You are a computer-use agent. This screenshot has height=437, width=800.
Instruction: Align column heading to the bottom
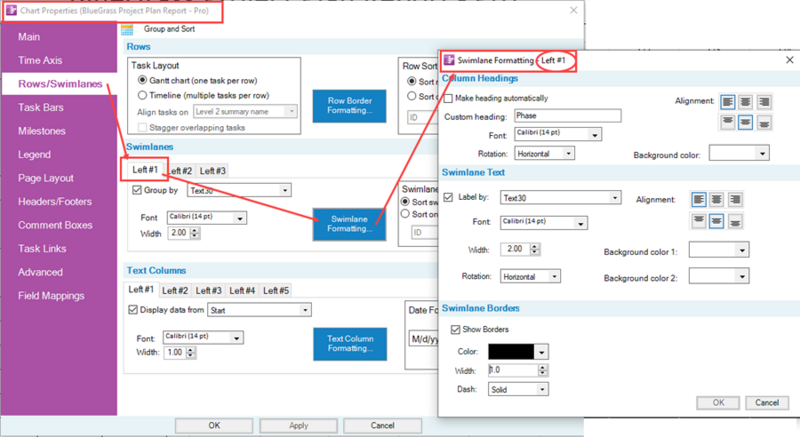tap(764, 122)
